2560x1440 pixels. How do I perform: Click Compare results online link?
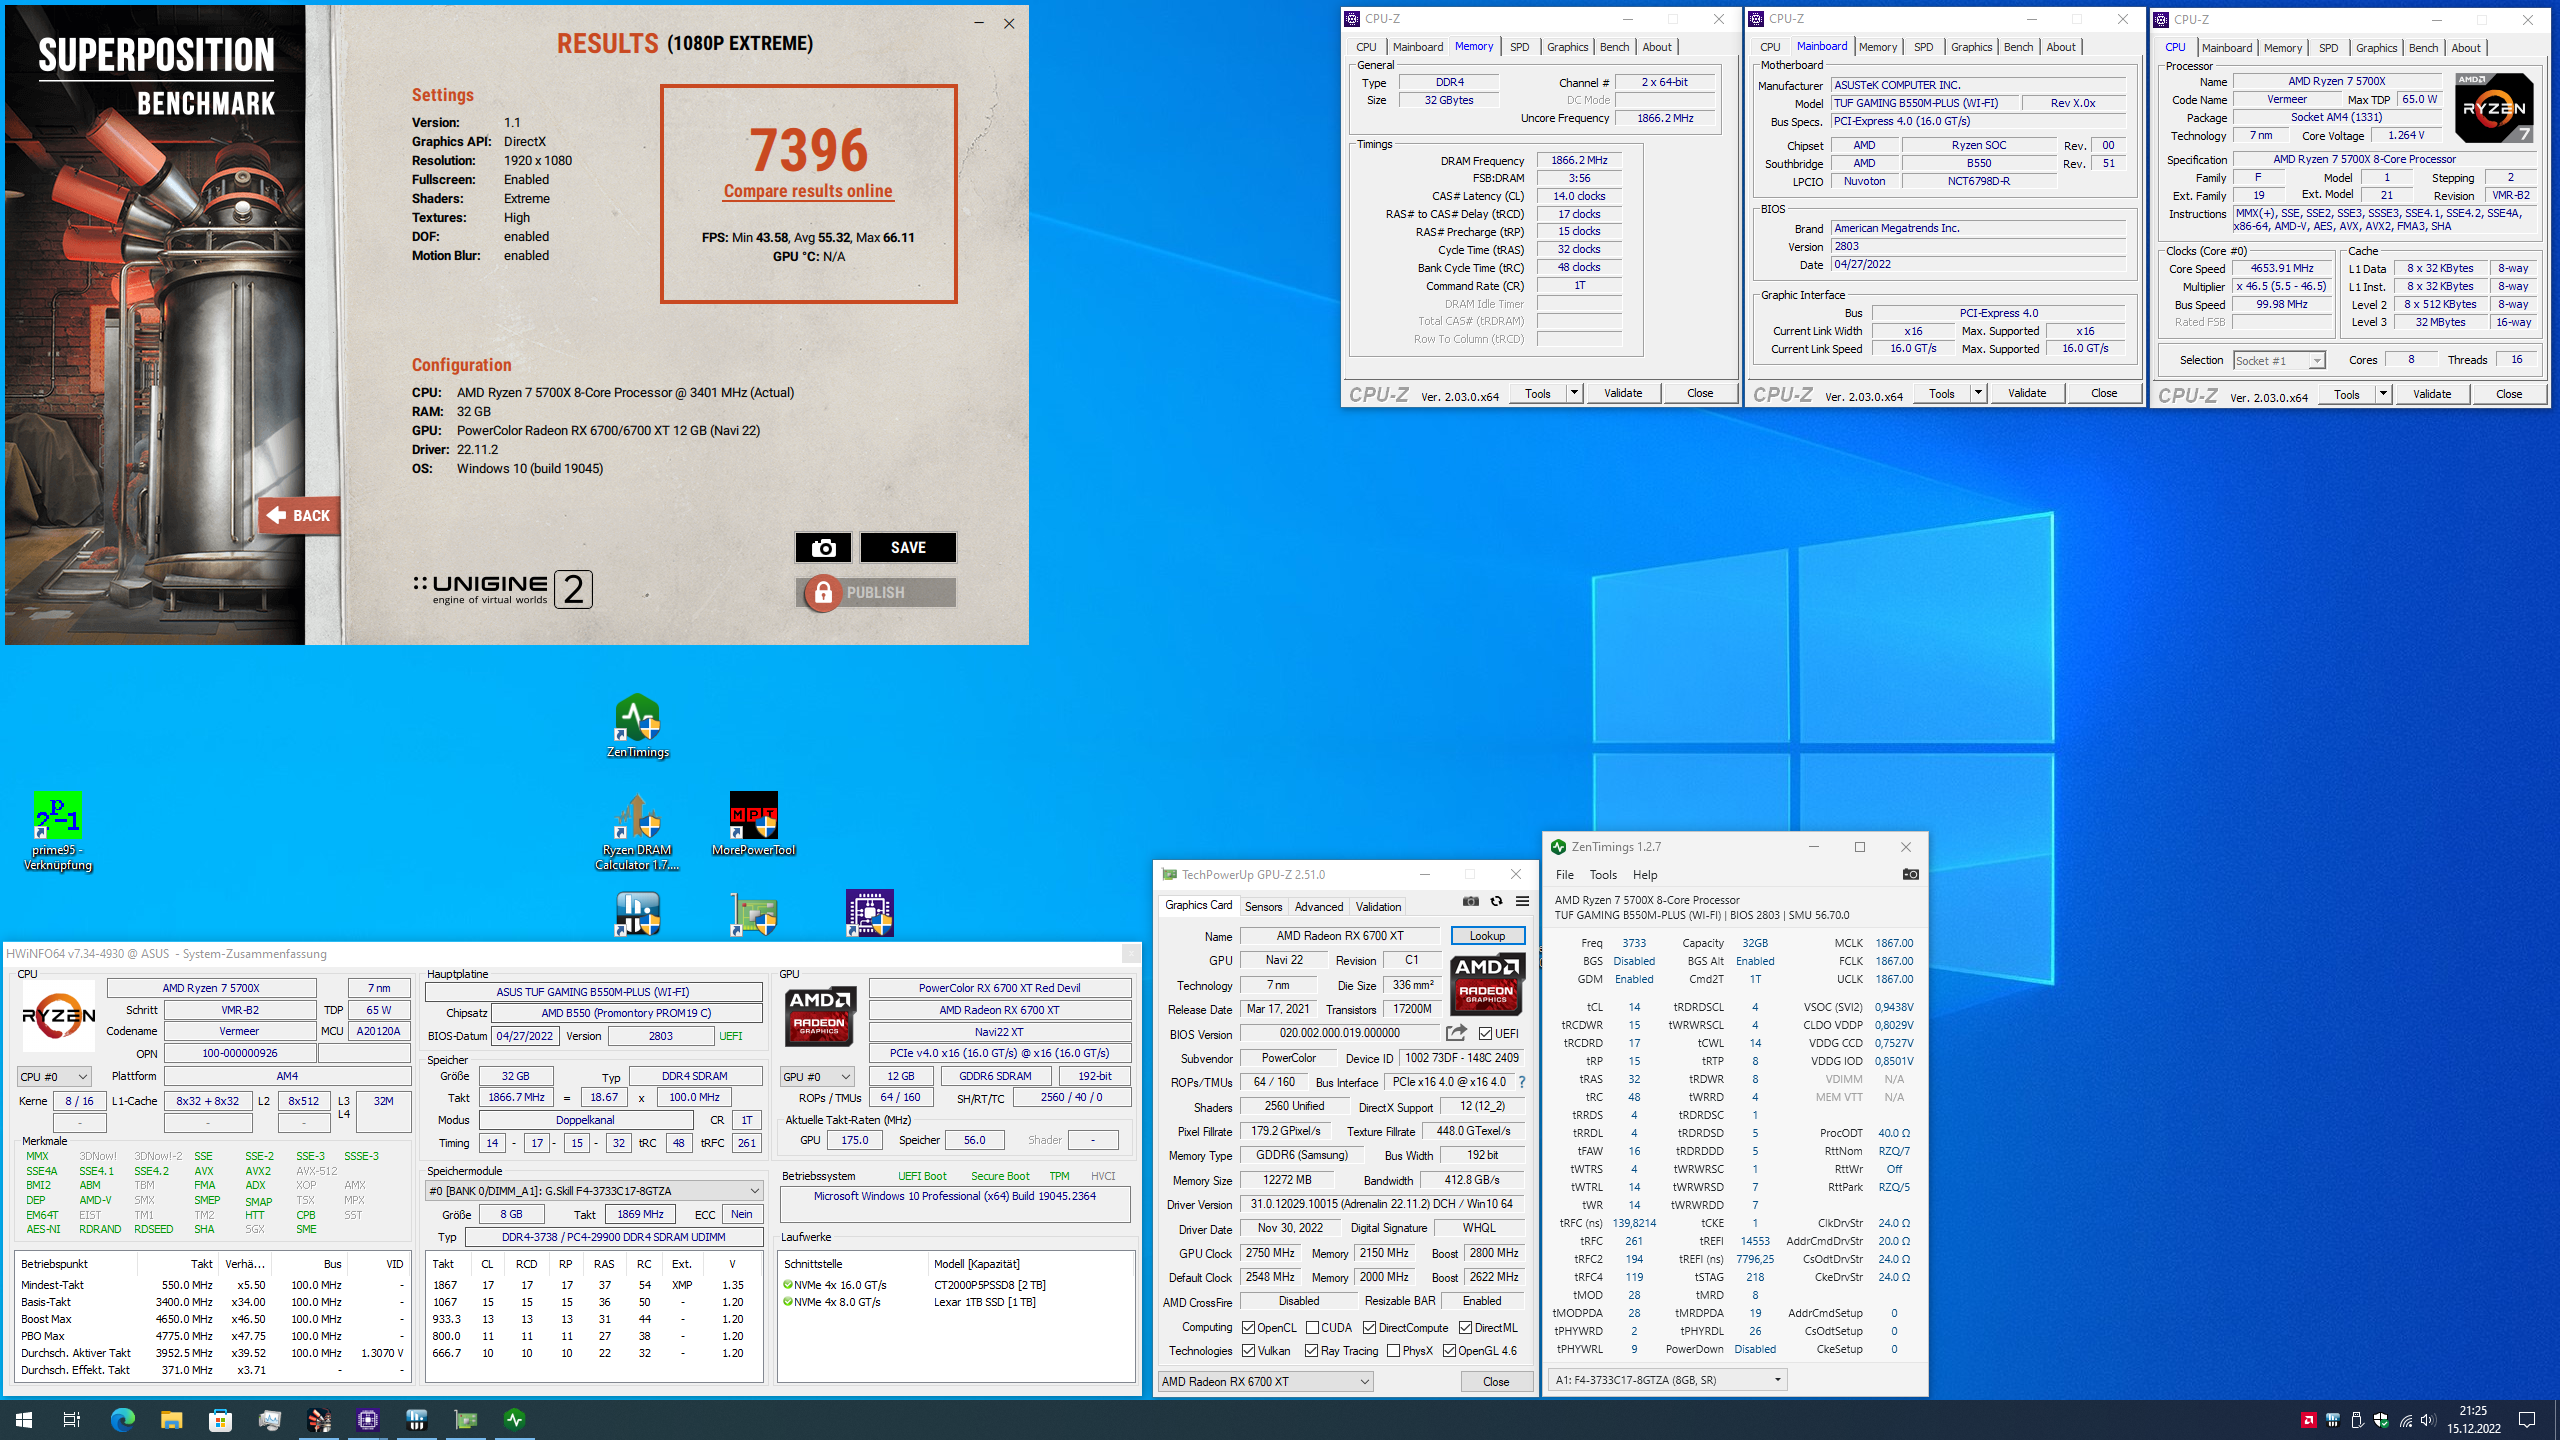tap(808, 191)
